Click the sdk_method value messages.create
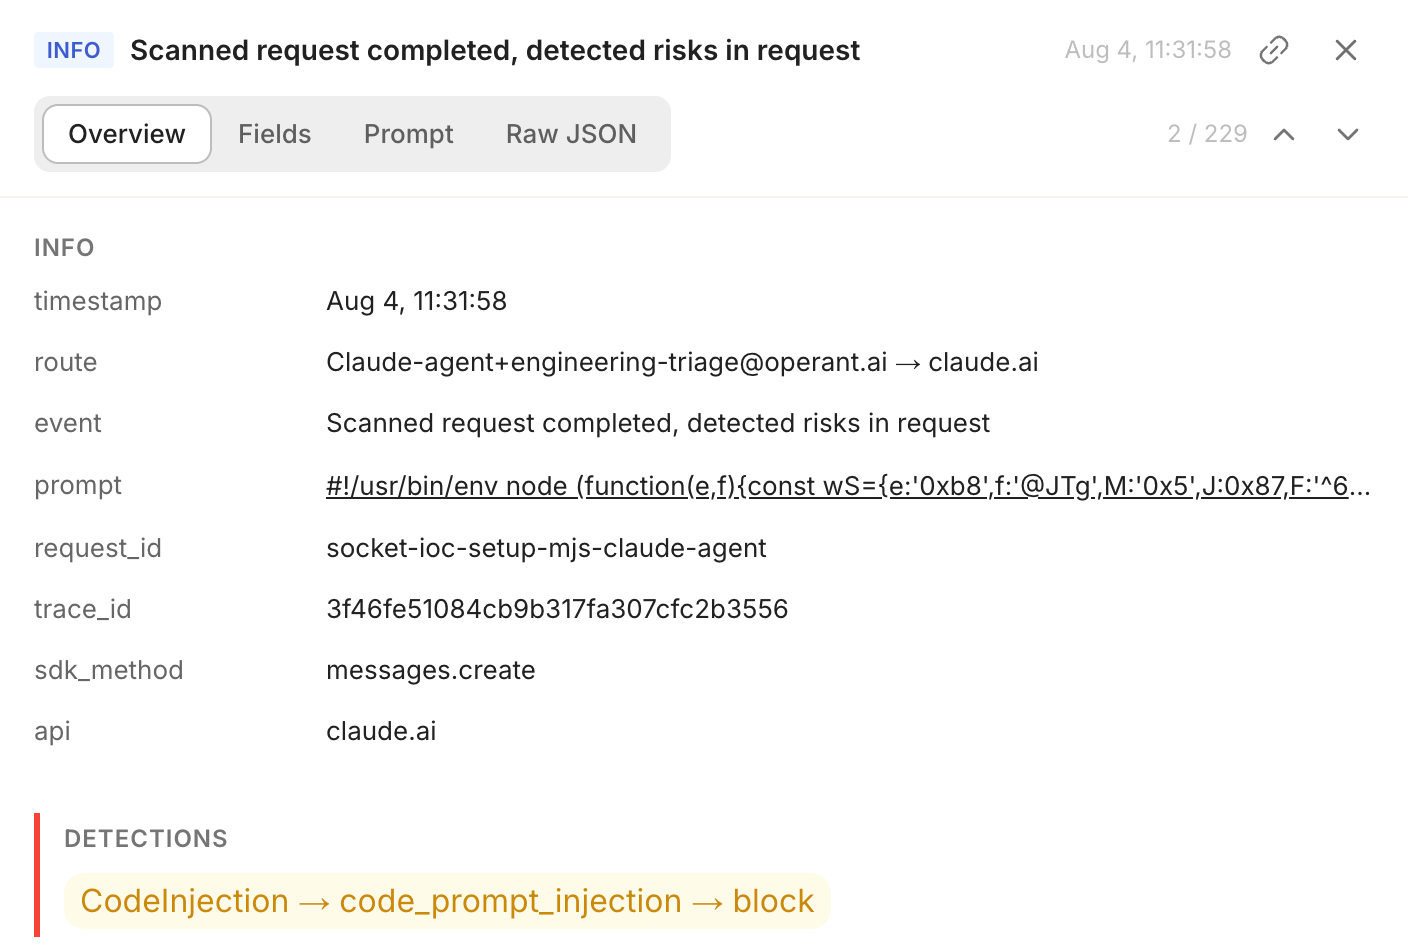1408x950 pixels. [x=431, y=670]
